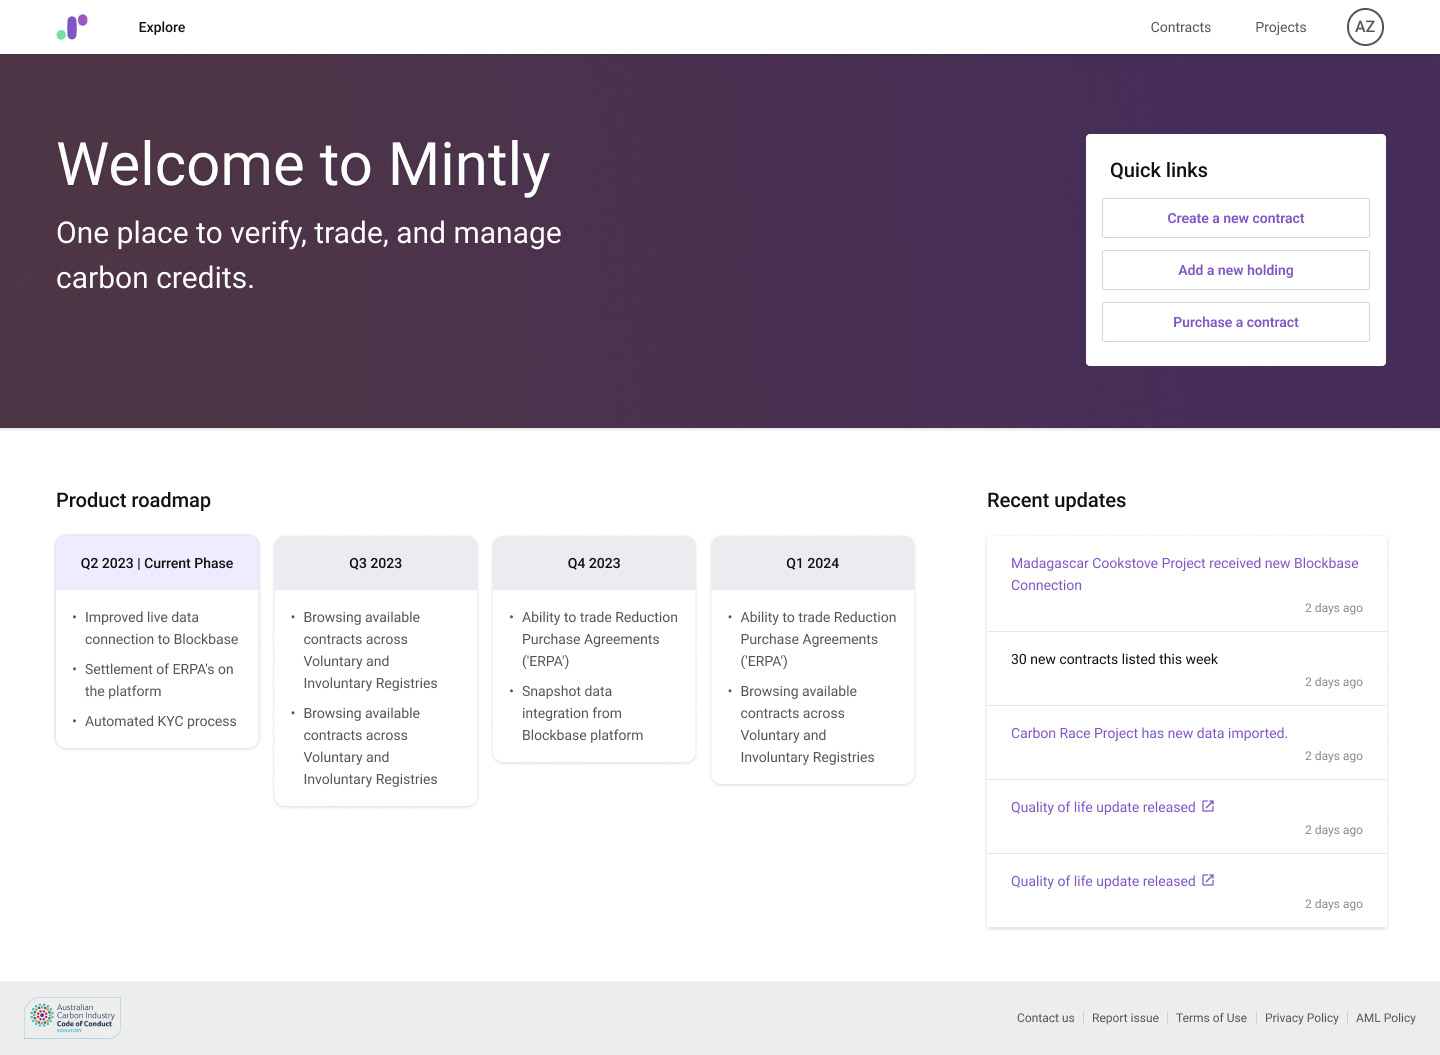Open the Privacy Policy footer link
1440x1055 pixels.
coord(1301,1018)
